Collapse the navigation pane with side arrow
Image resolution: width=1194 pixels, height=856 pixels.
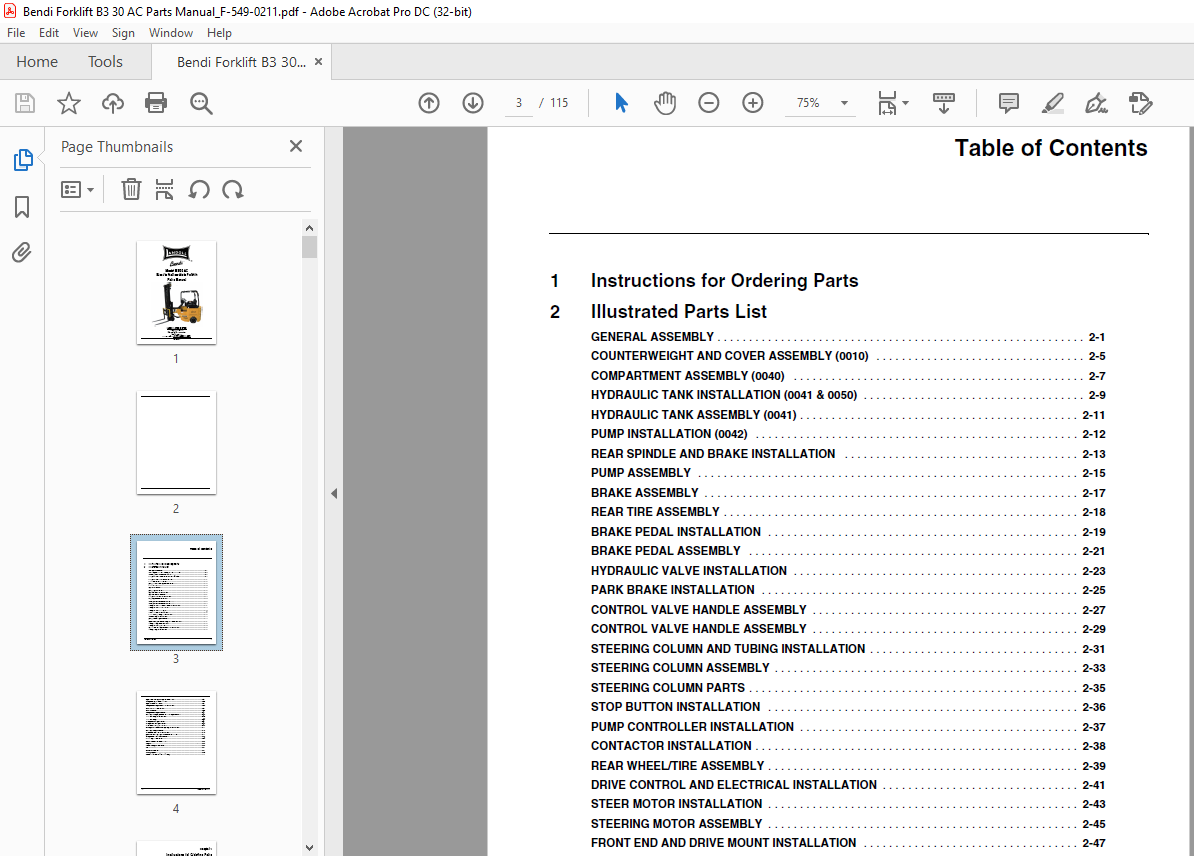point(334,493)
